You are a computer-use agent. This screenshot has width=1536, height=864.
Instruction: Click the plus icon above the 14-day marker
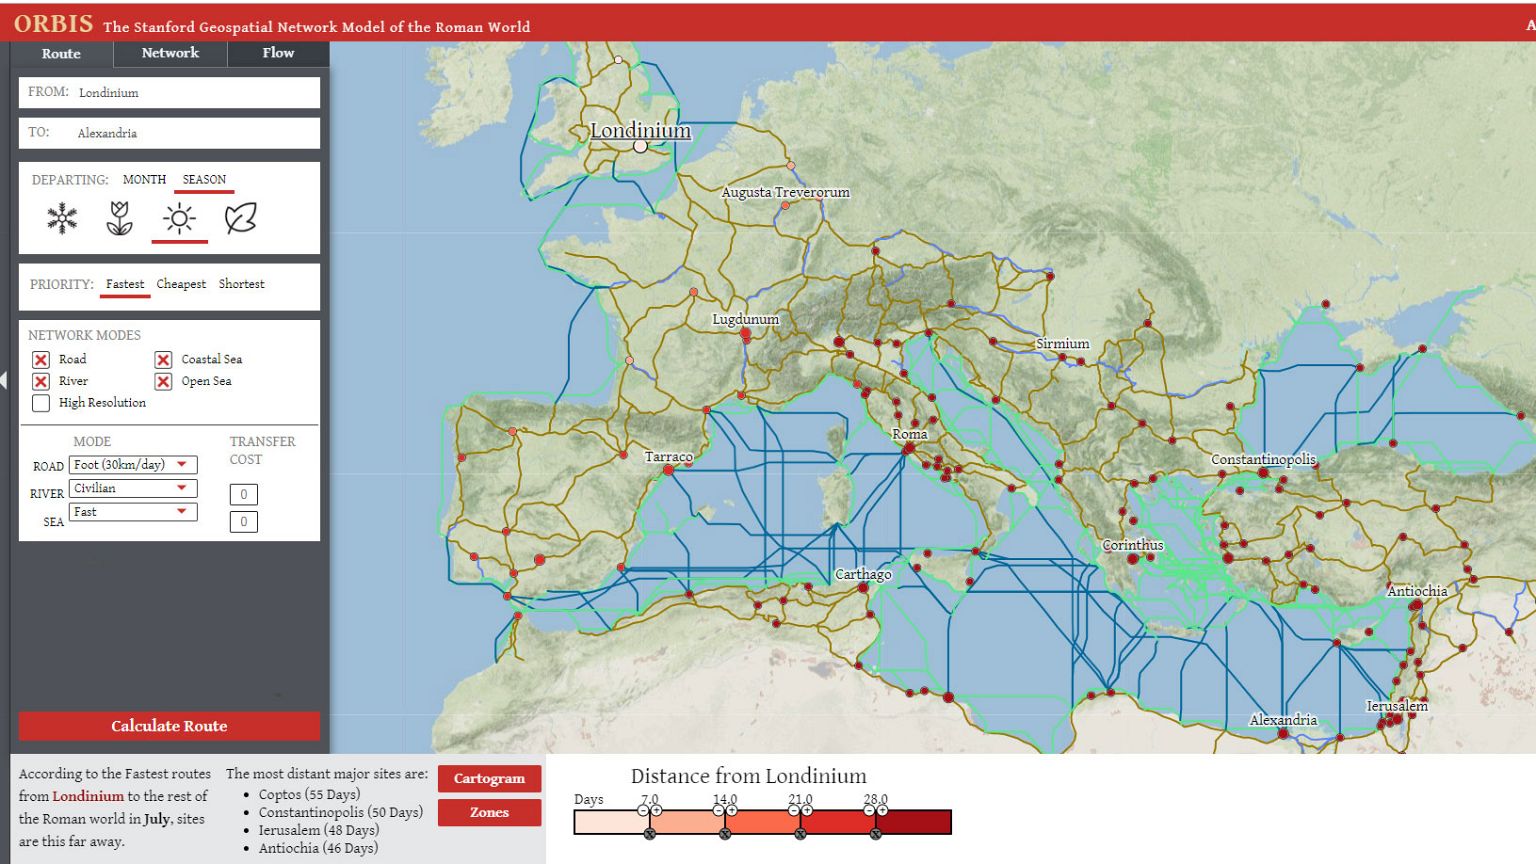[x=732, y=809]
